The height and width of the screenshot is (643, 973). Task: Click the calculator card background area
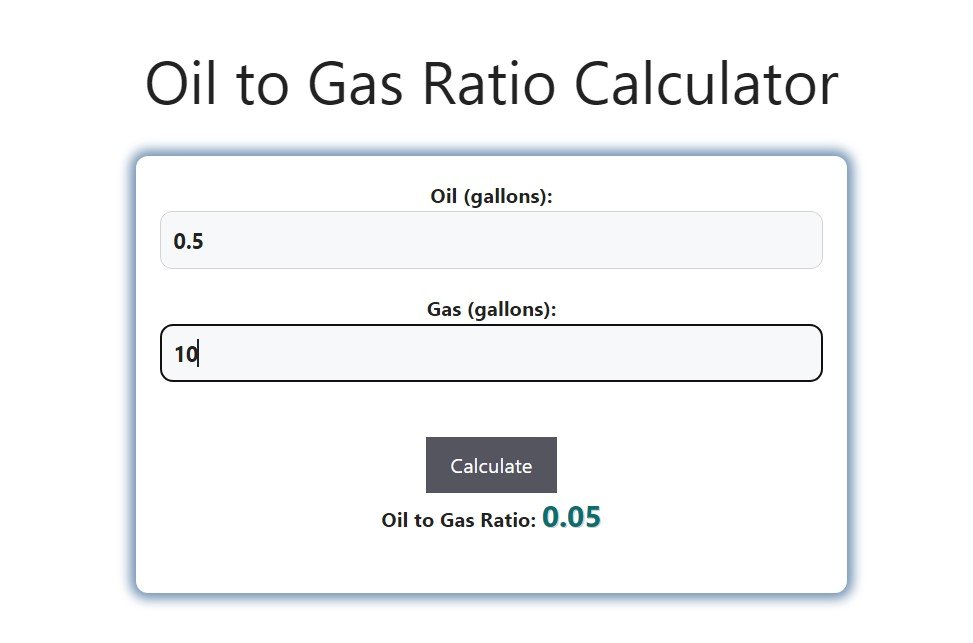pos(491,565)
